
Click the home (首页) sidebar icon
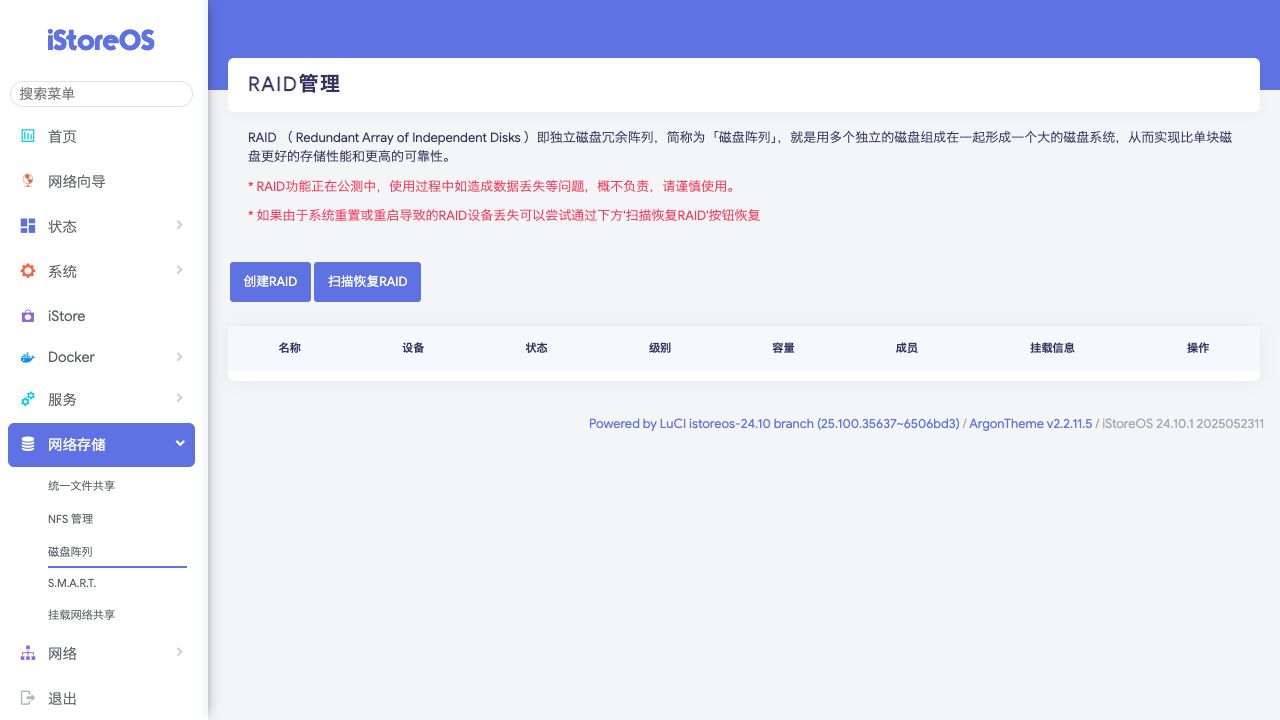tap(28, 136)
